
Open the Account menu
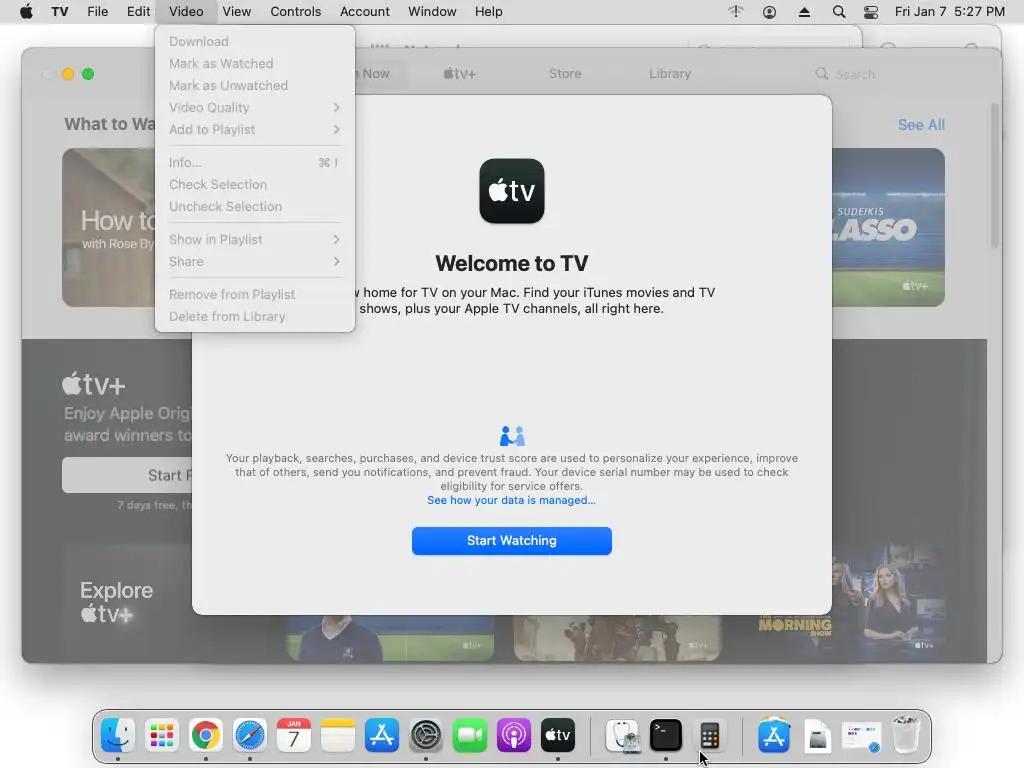(x=364, y=12)
